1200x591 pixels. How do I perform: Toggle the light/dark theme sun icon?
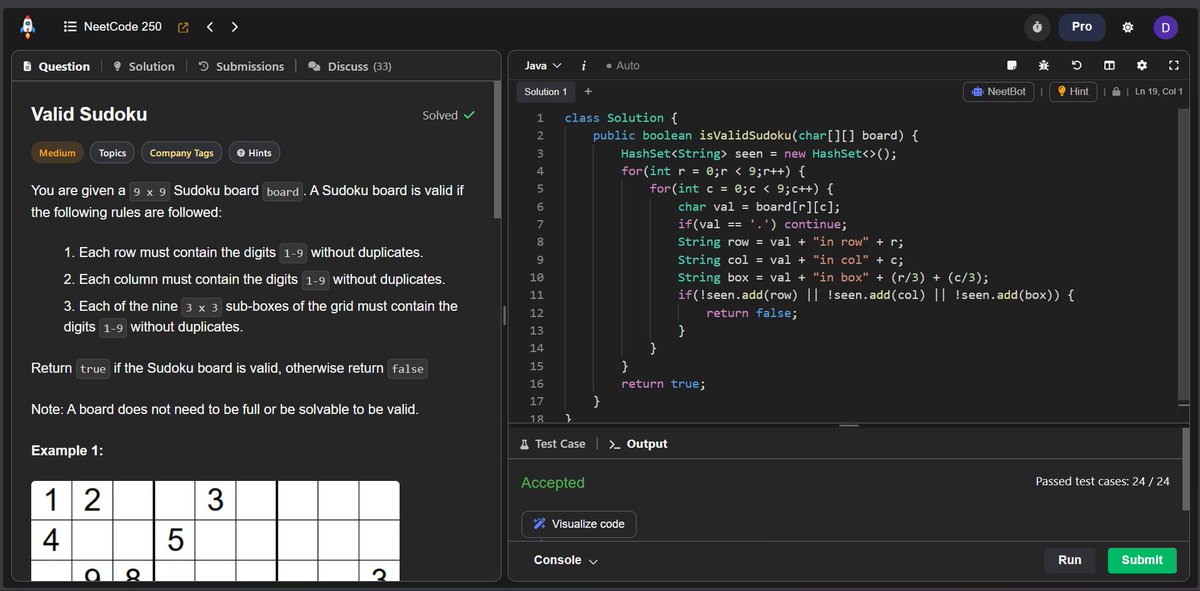point(1128,27)
